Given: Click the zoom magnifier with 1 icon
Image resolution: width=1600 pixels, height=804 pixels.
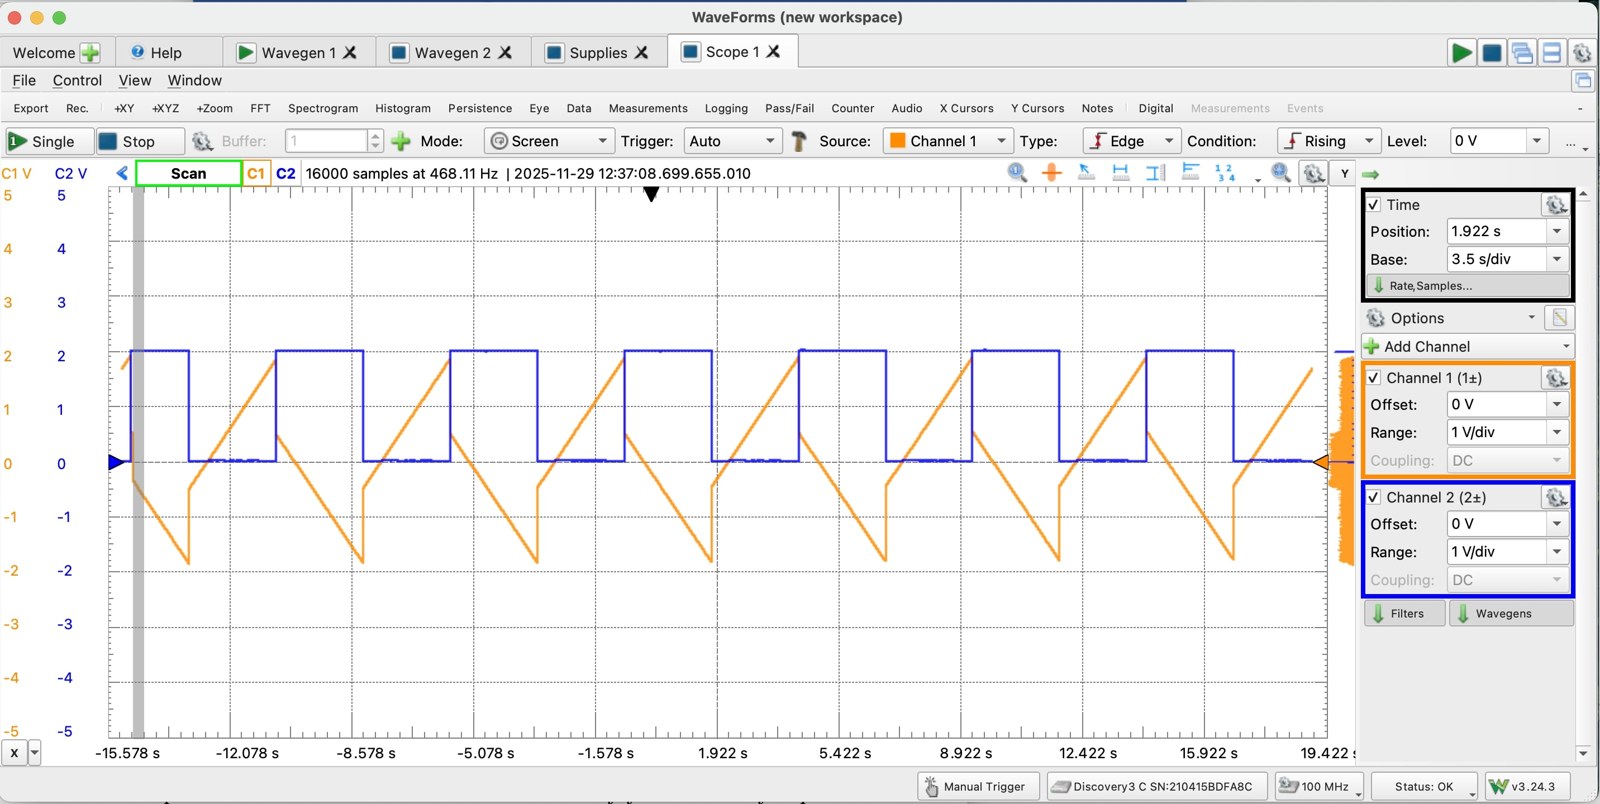Looking at the screenshot, I should pyautogui.click(x=1017, y=172).
